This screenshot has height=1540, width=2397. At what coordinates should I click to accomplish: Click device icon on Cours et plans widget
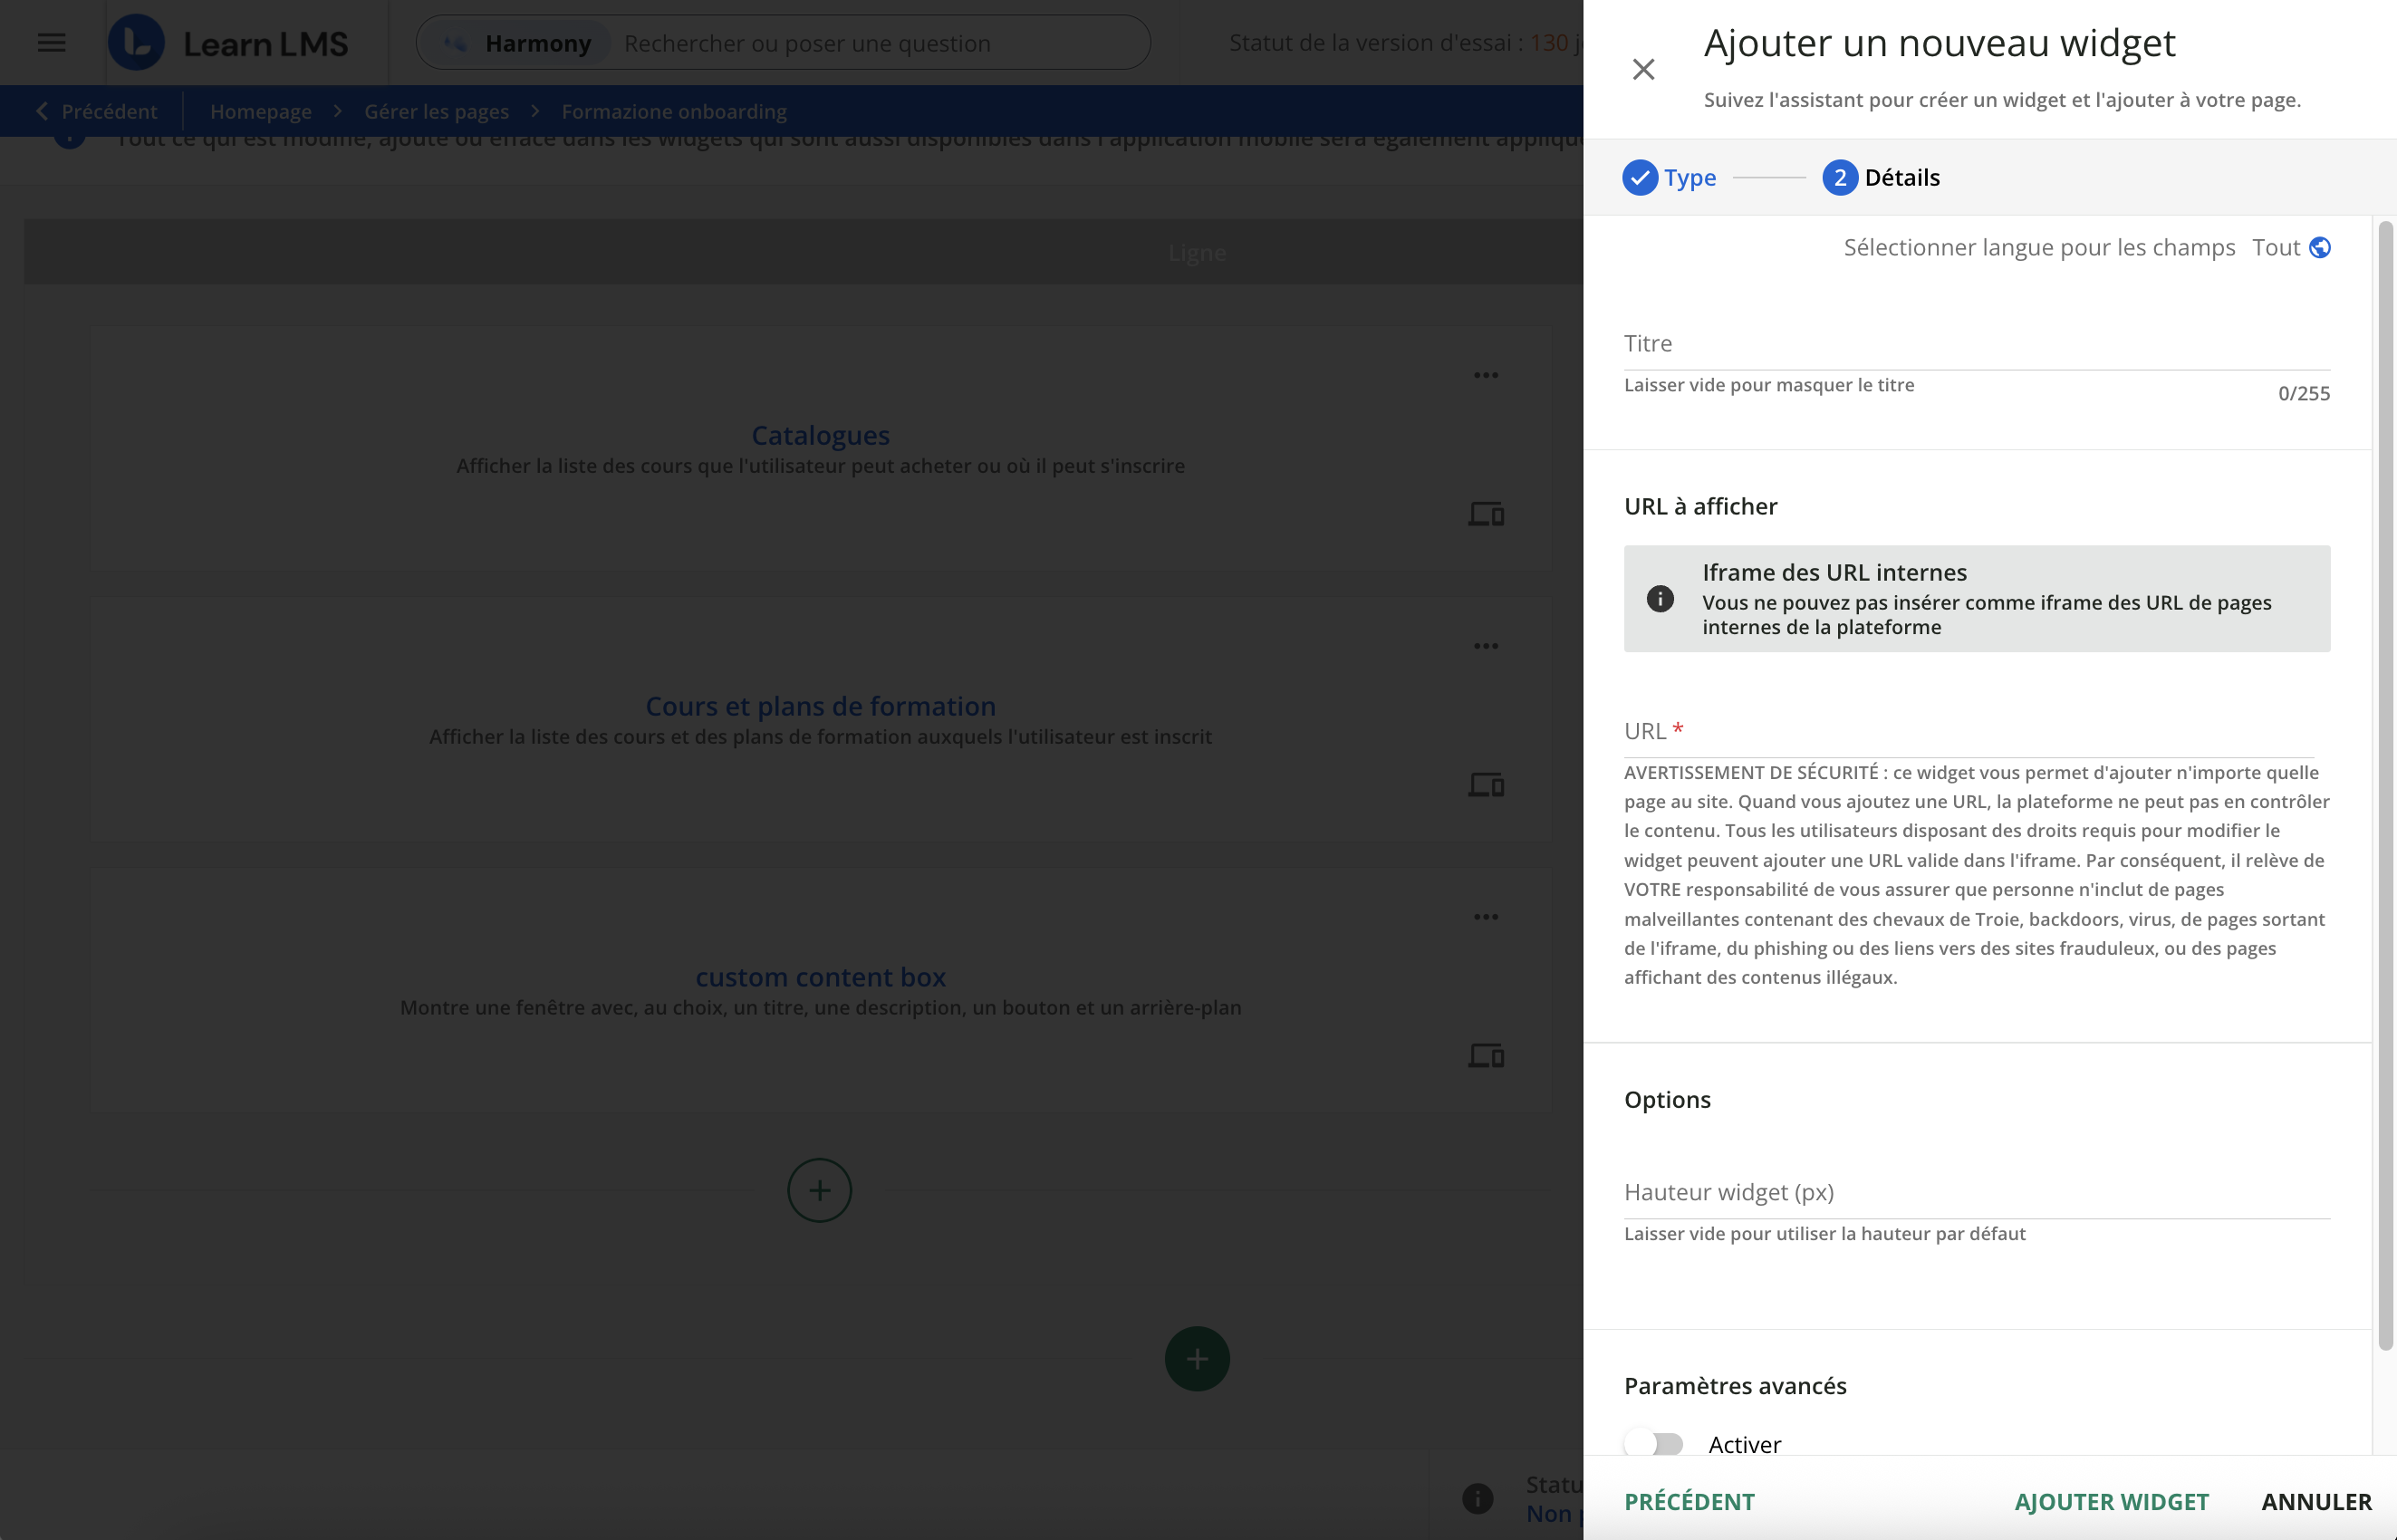point(1485,785)
